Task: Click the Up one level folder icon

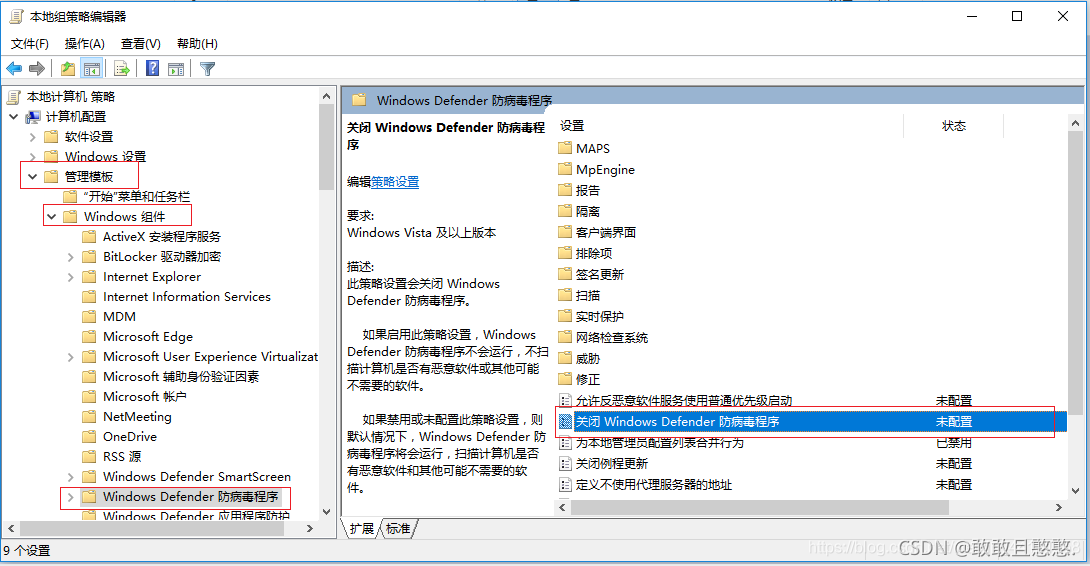Action: (x=67, y=68)
